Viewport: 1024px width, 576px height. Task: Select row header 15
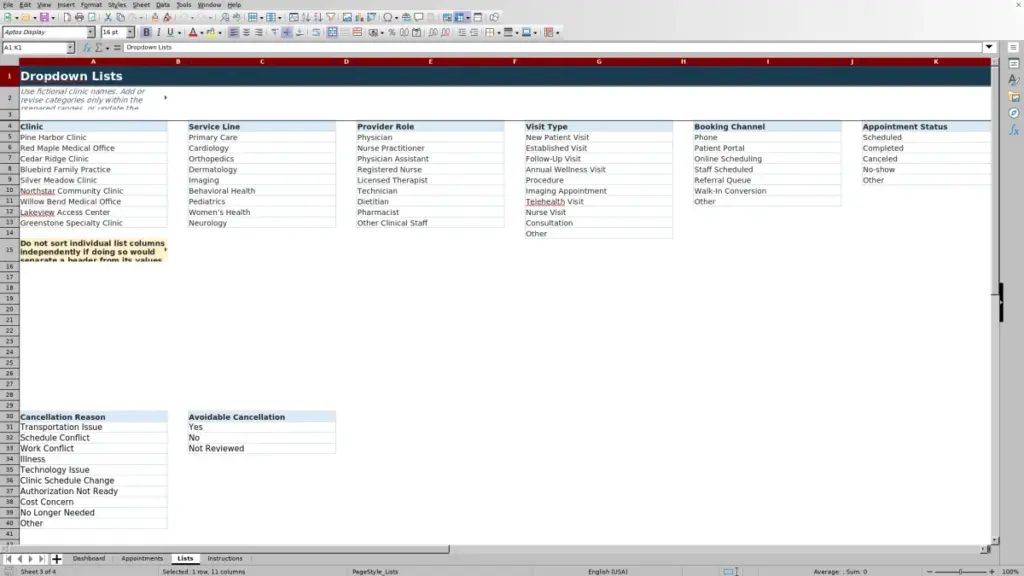[x=9, y=249]
